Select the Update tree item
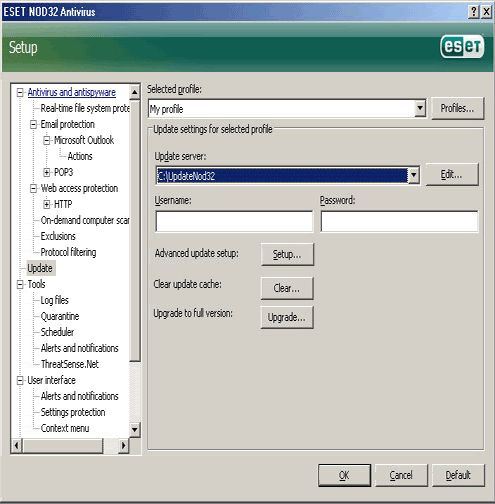The image size is (495, 504). point(40,268)
